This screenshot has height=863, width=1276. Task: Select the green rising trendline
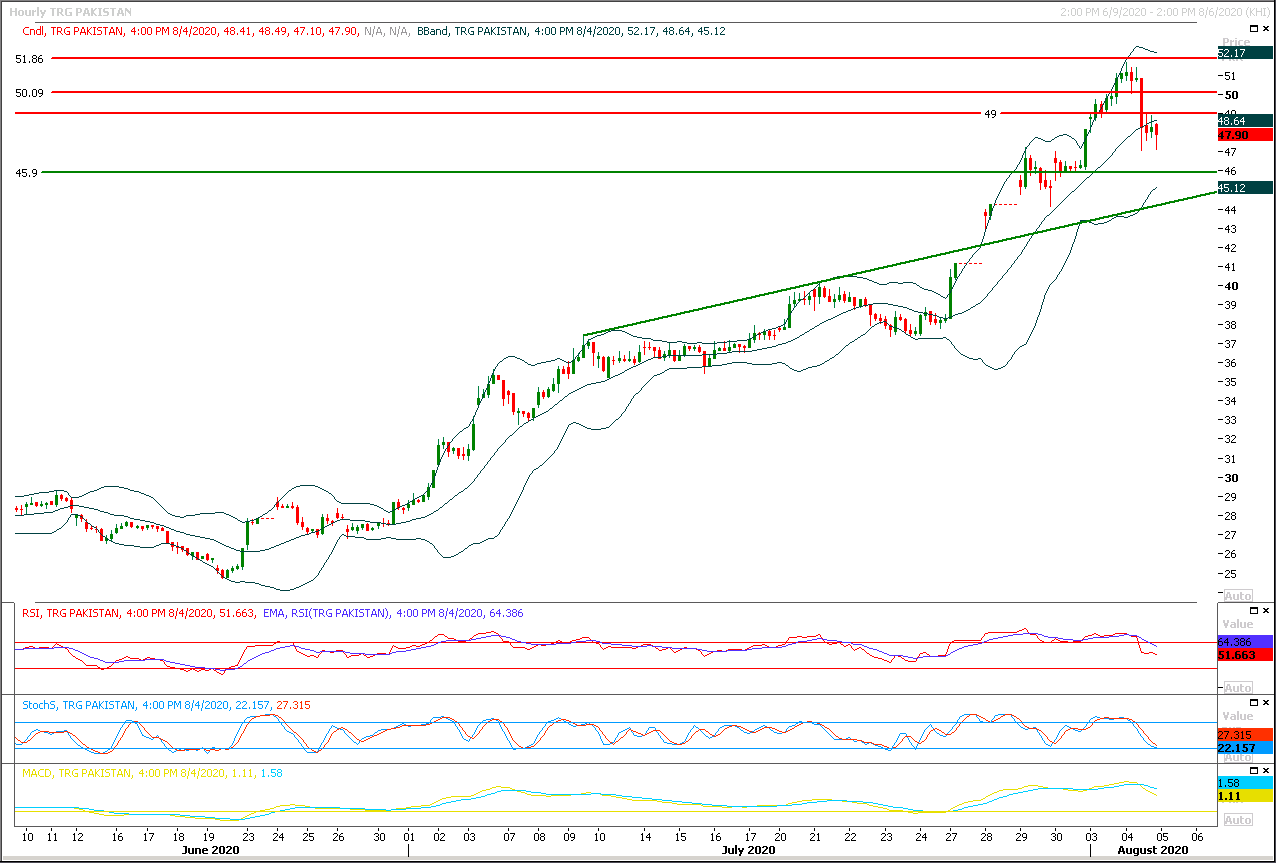point(900,263)
